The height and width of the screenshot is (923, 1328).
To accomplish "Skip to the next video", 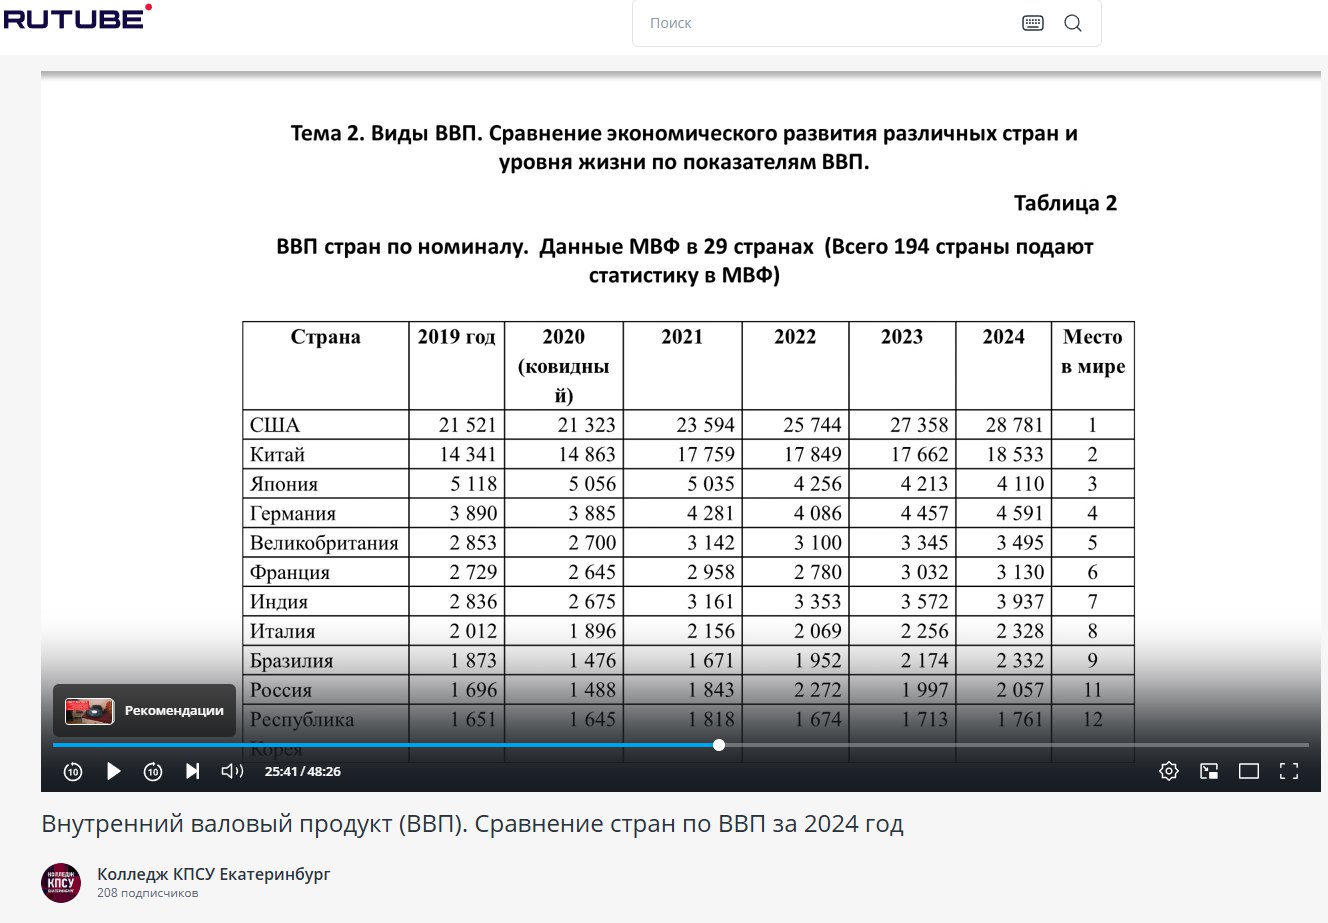I will (193, 771).
